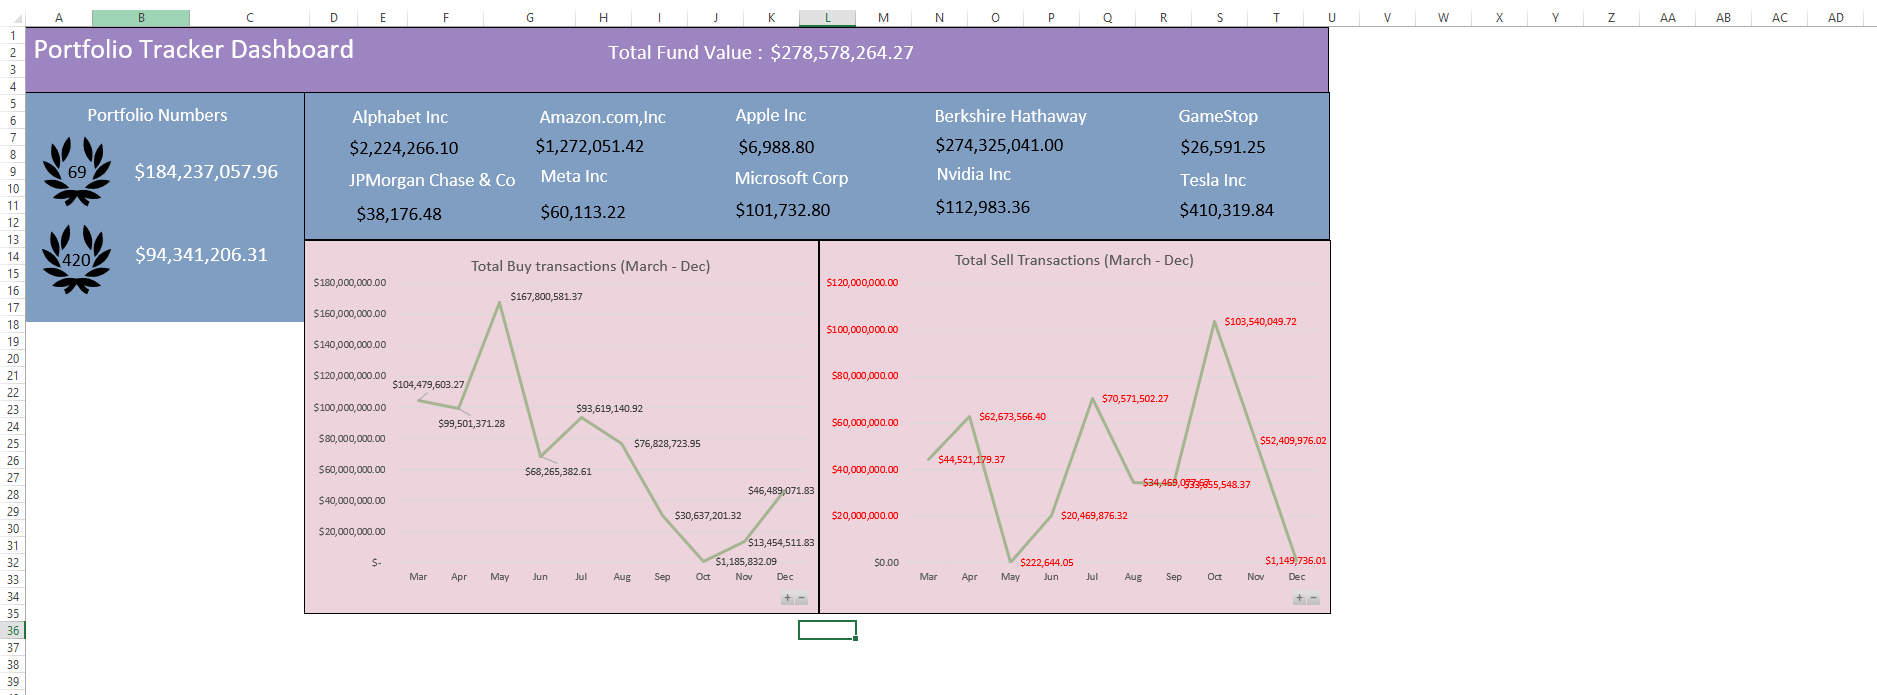Select column L header
The height and width of the screenshot is (695, 1877).
(827, 18)
